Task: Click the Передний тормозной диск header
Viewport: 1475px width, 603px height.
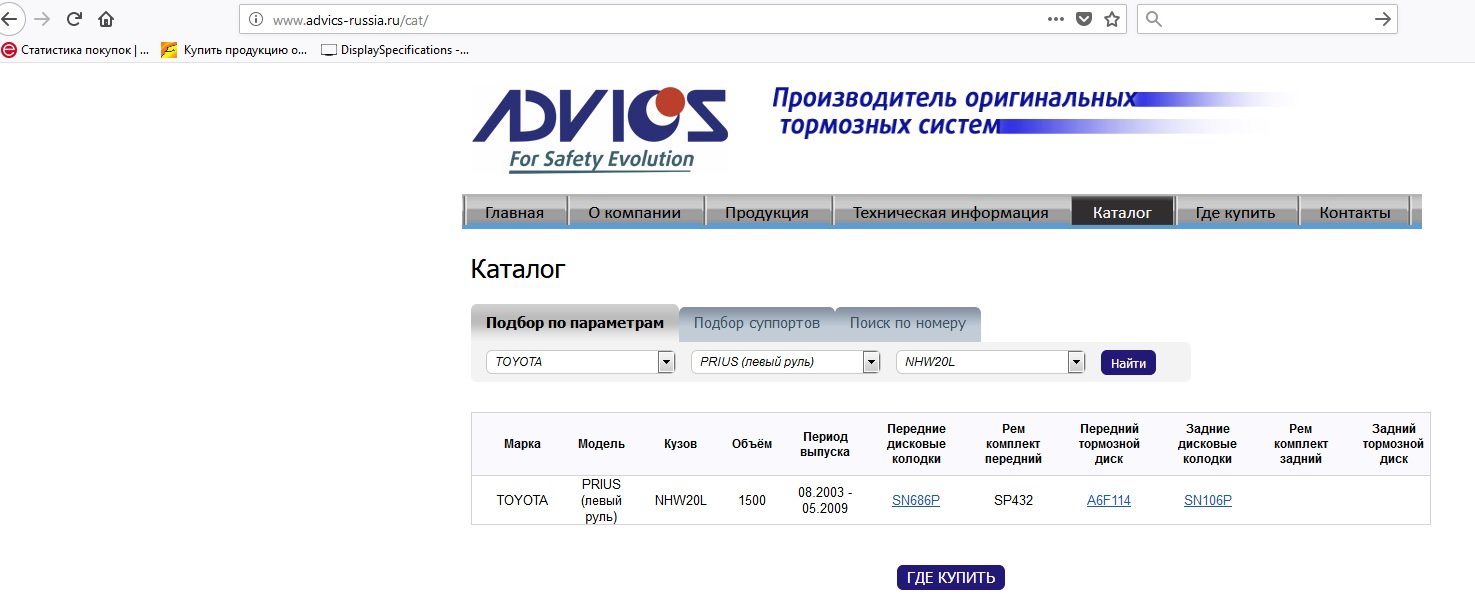Action: coord(1109,444)
